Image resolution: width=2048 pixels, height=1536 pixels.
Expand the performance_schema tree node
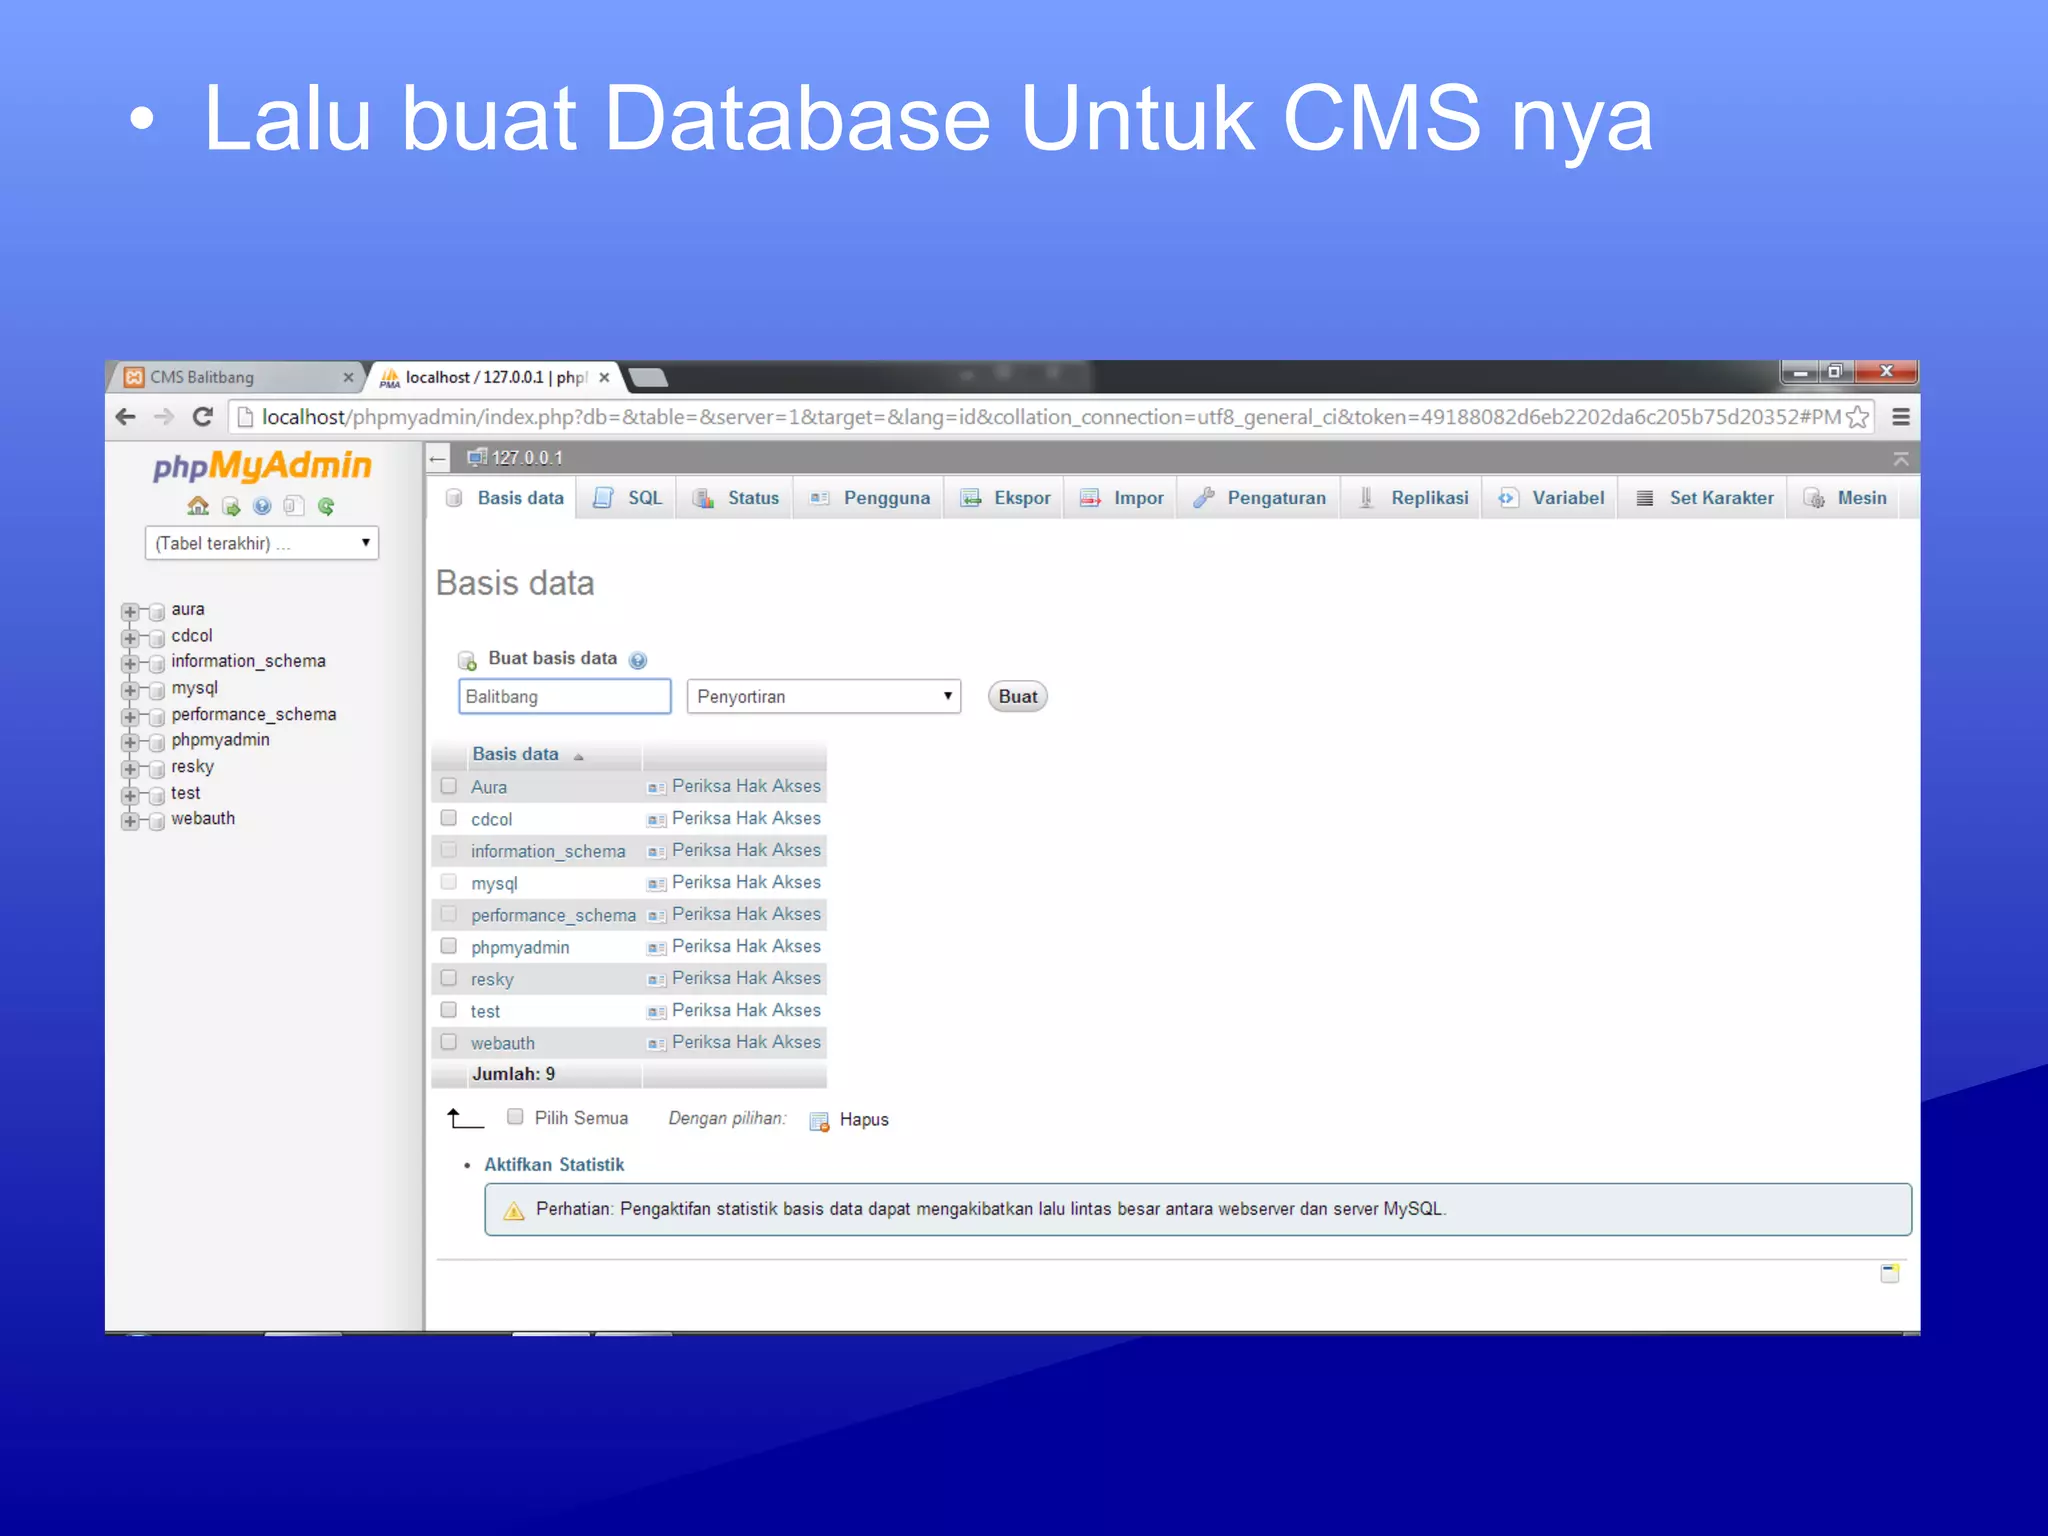(130, 716)
